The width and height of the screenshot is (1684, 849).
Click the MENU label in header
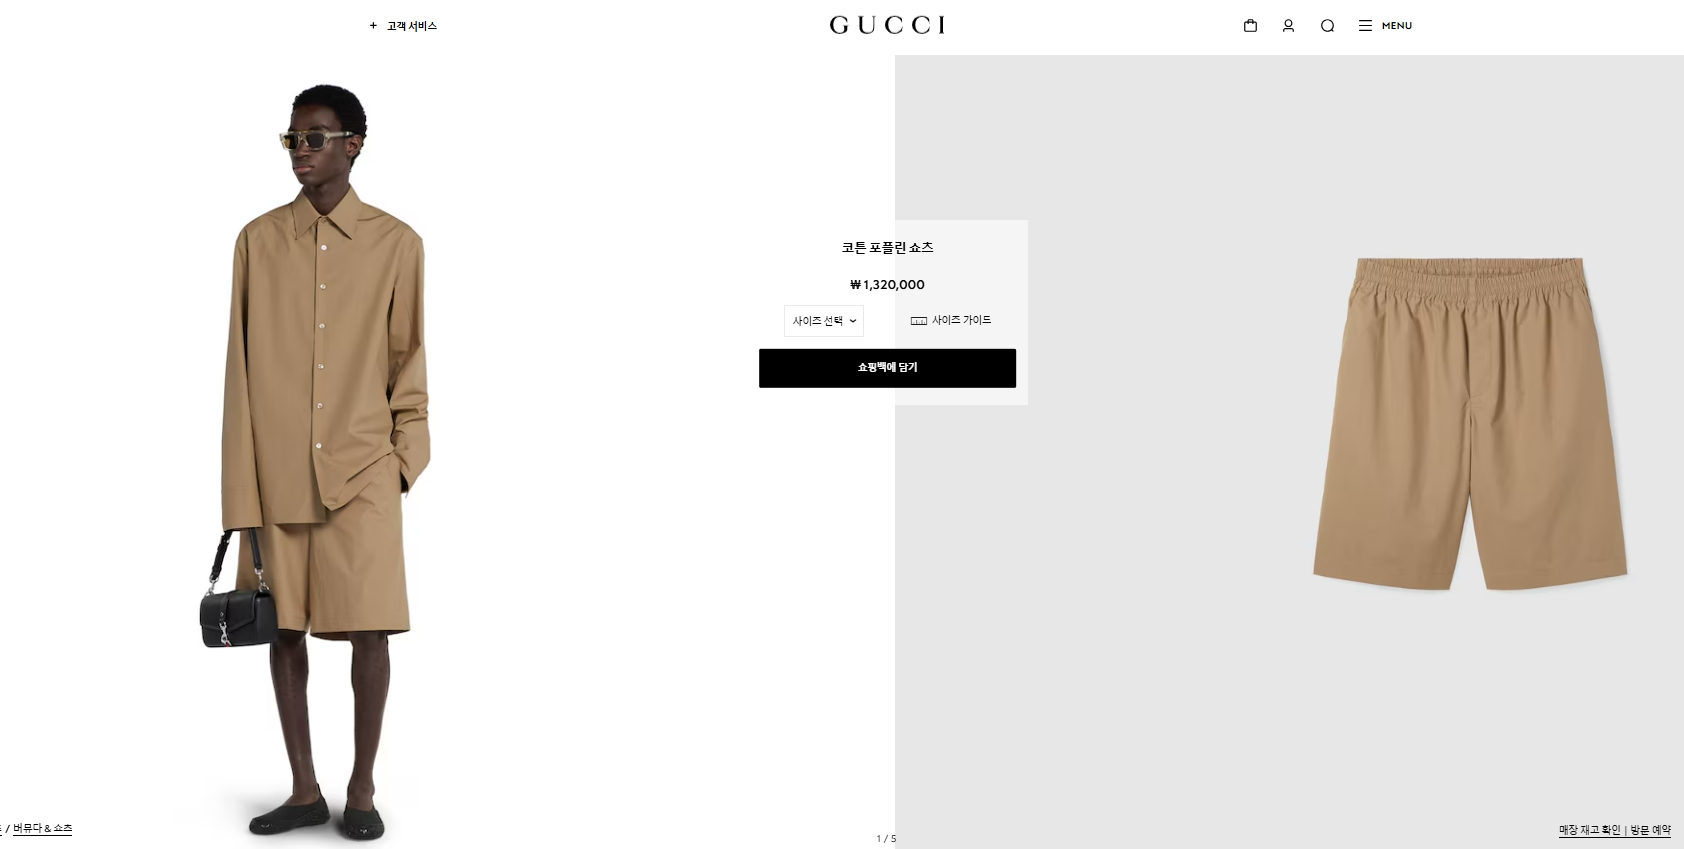point(1397,26)
